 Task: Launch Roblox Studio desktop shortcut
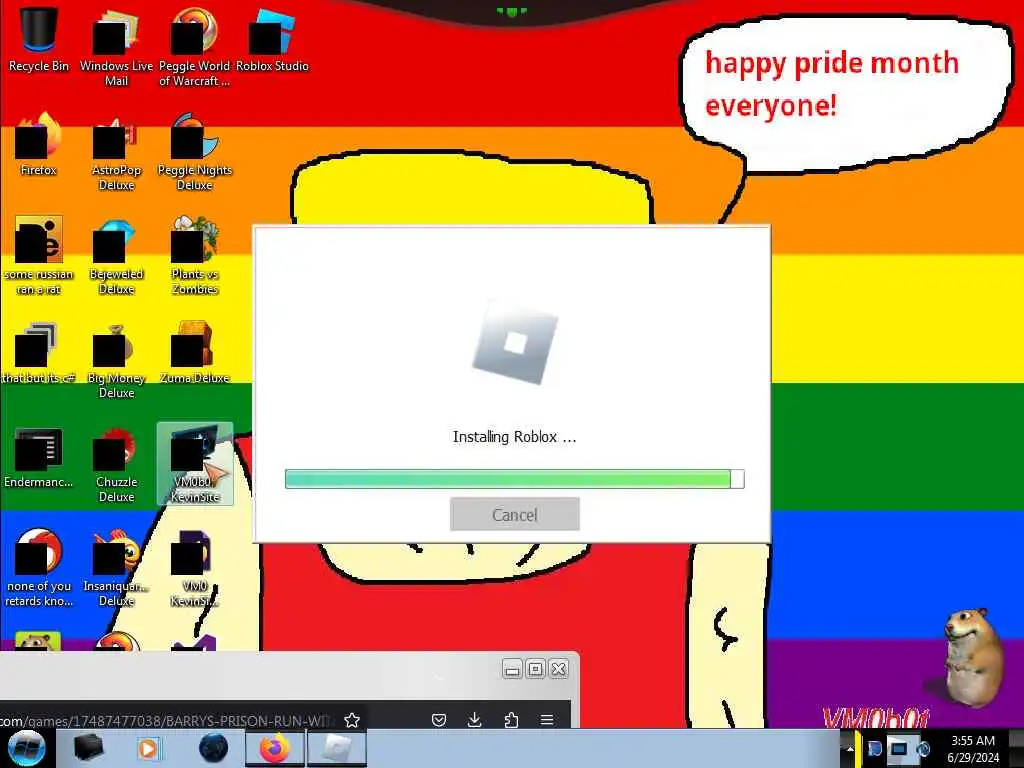(x=272, y=39)
